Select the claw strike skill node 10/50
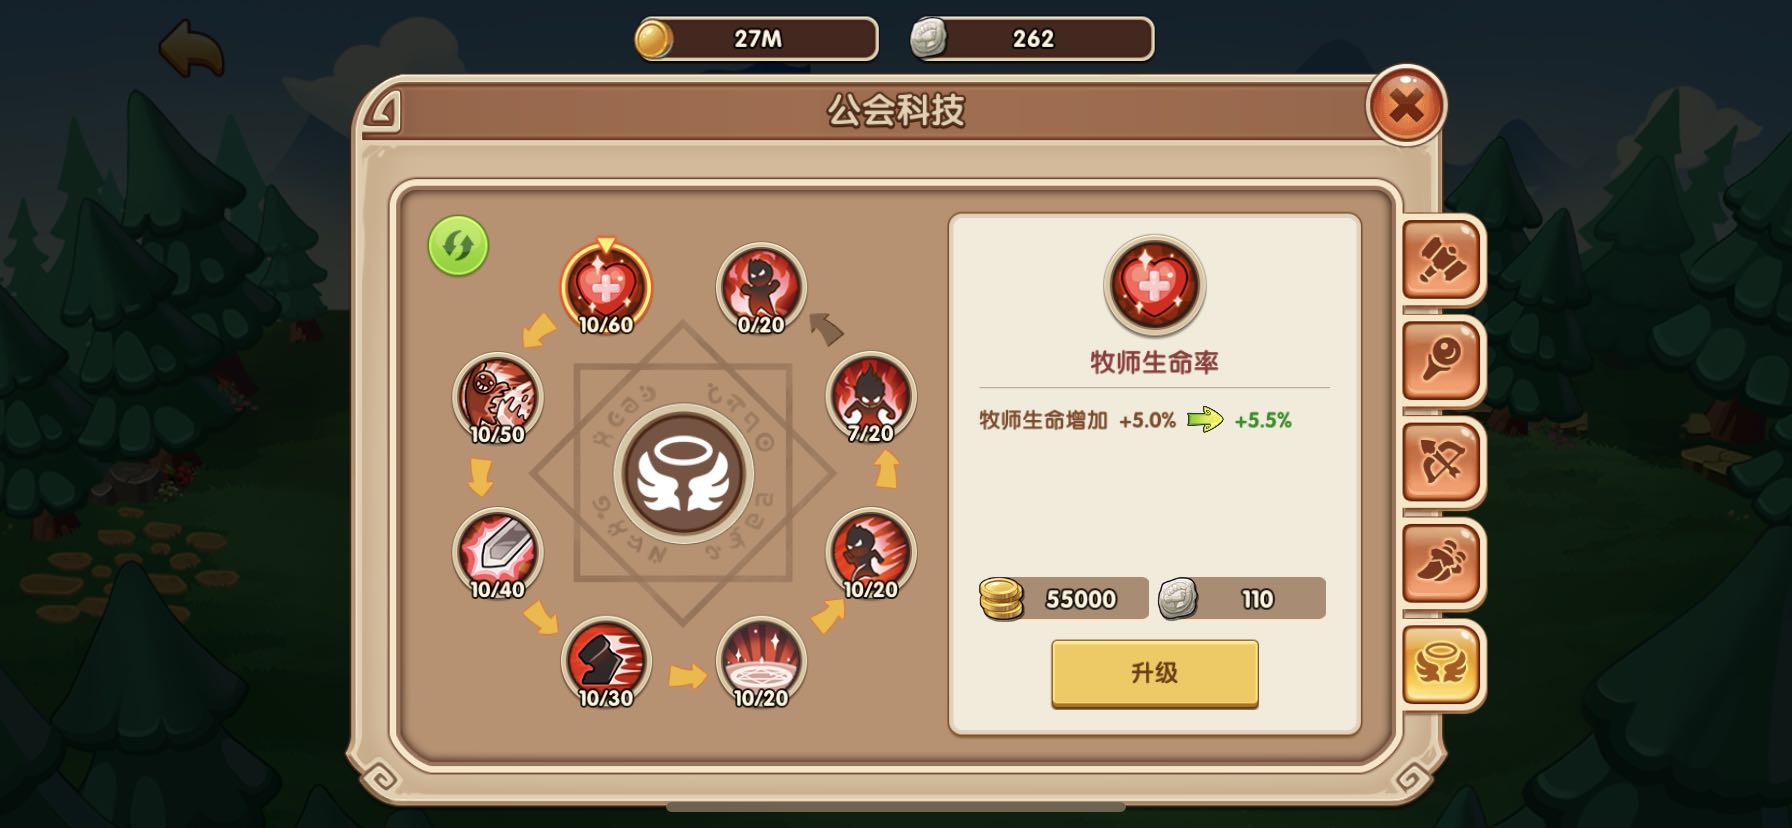The image size is (1792, 828). point(497,397)
